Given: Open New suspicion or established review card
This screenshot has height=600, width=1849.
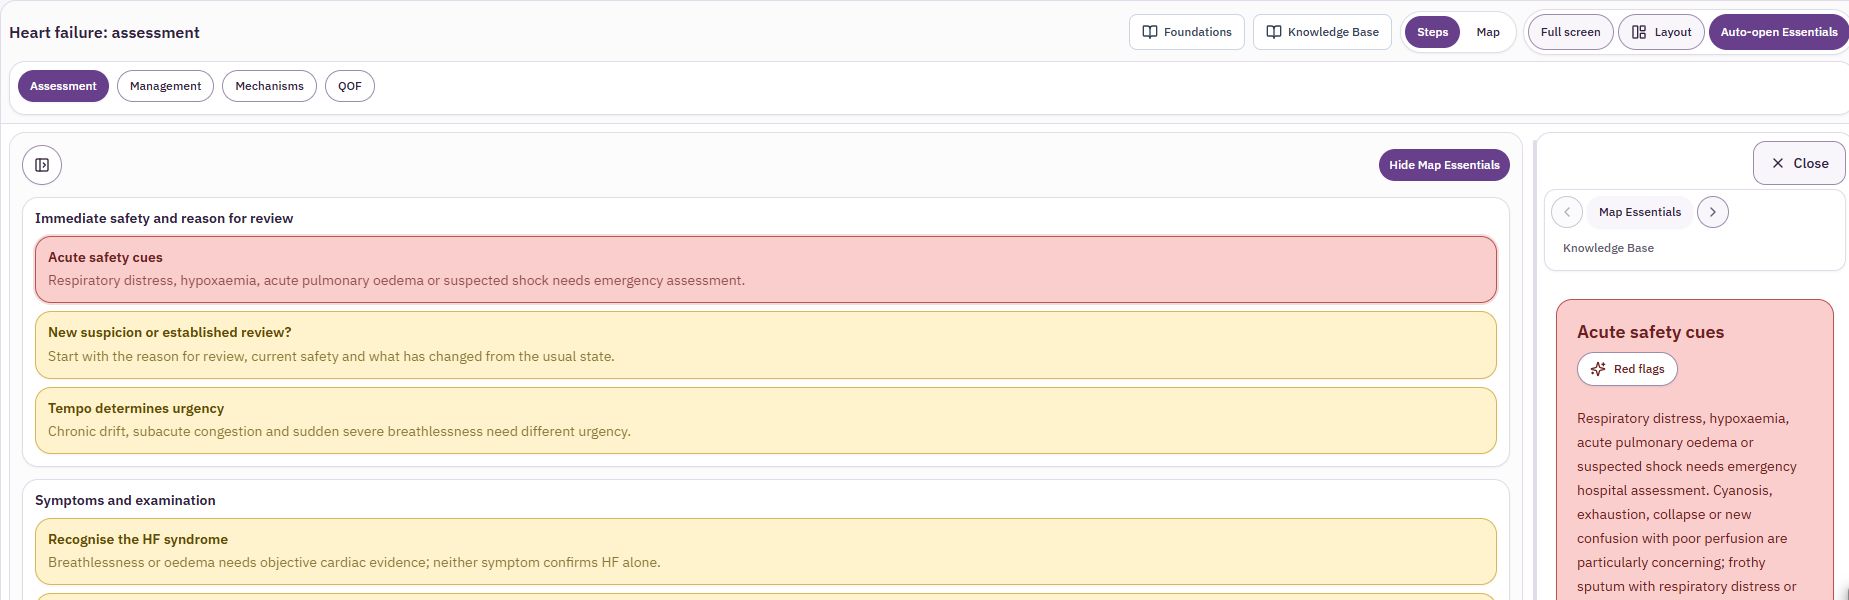Looking at the screenshot, I should point(766,345).
